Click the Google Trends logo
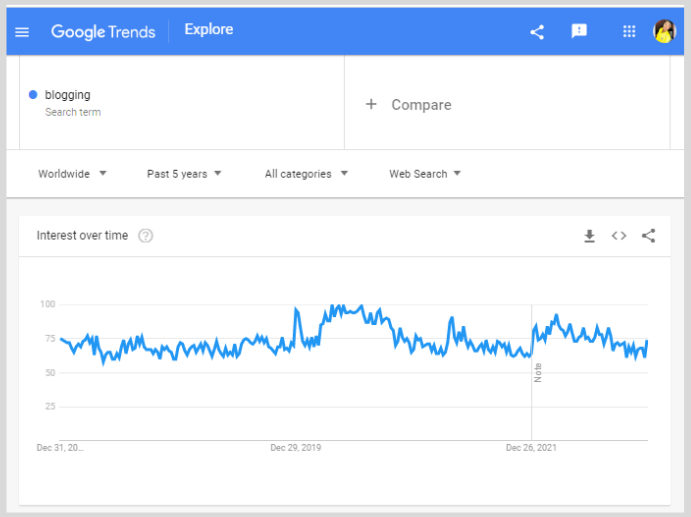691x517 pixels. 103,32
